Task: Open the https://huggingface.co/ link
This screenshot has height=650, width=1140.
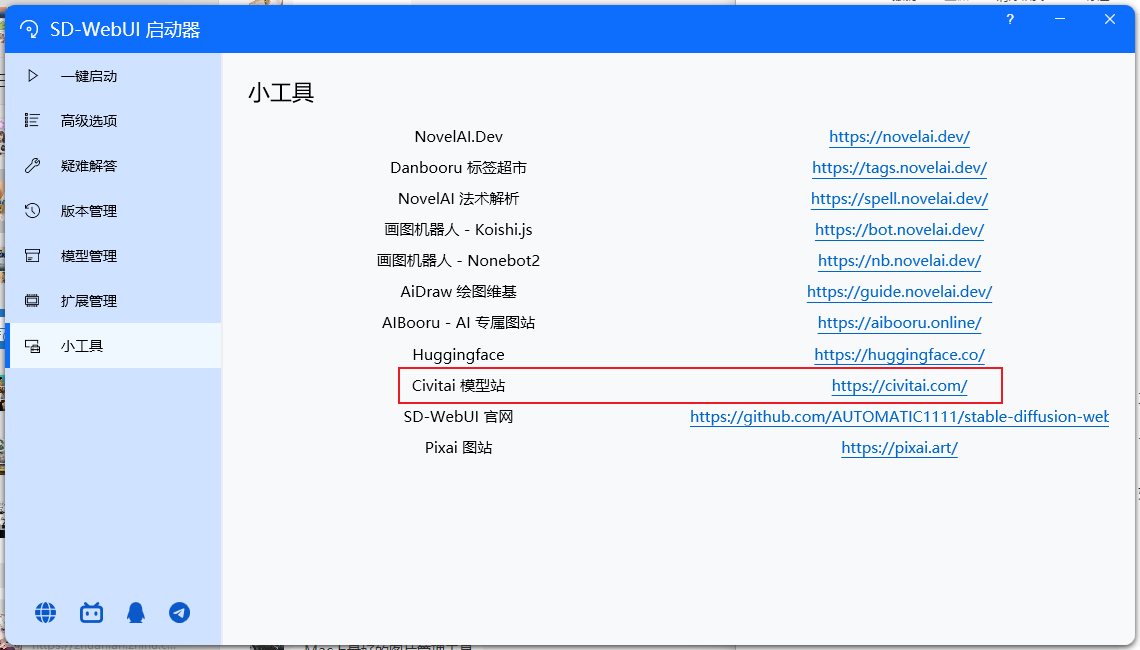Action: [x=899, y=355]
